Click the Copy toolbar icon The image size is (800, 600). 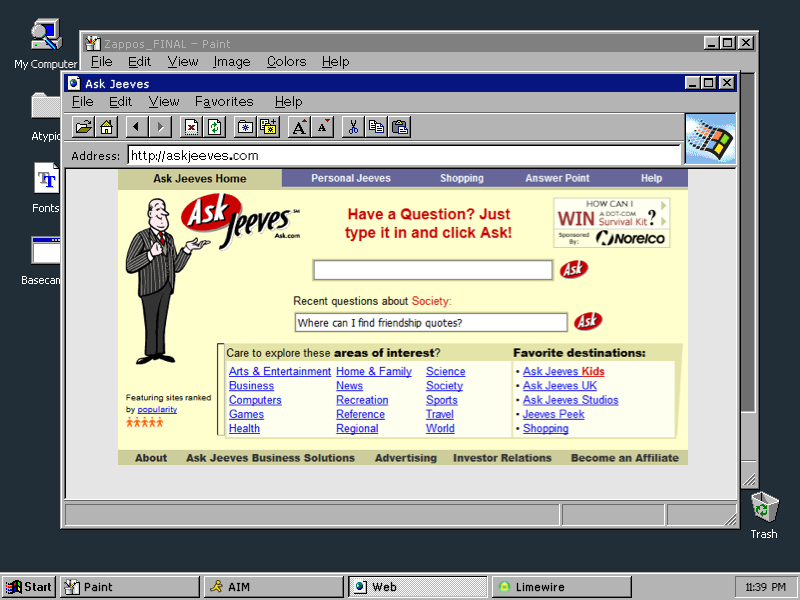click(x=377, y=127)
